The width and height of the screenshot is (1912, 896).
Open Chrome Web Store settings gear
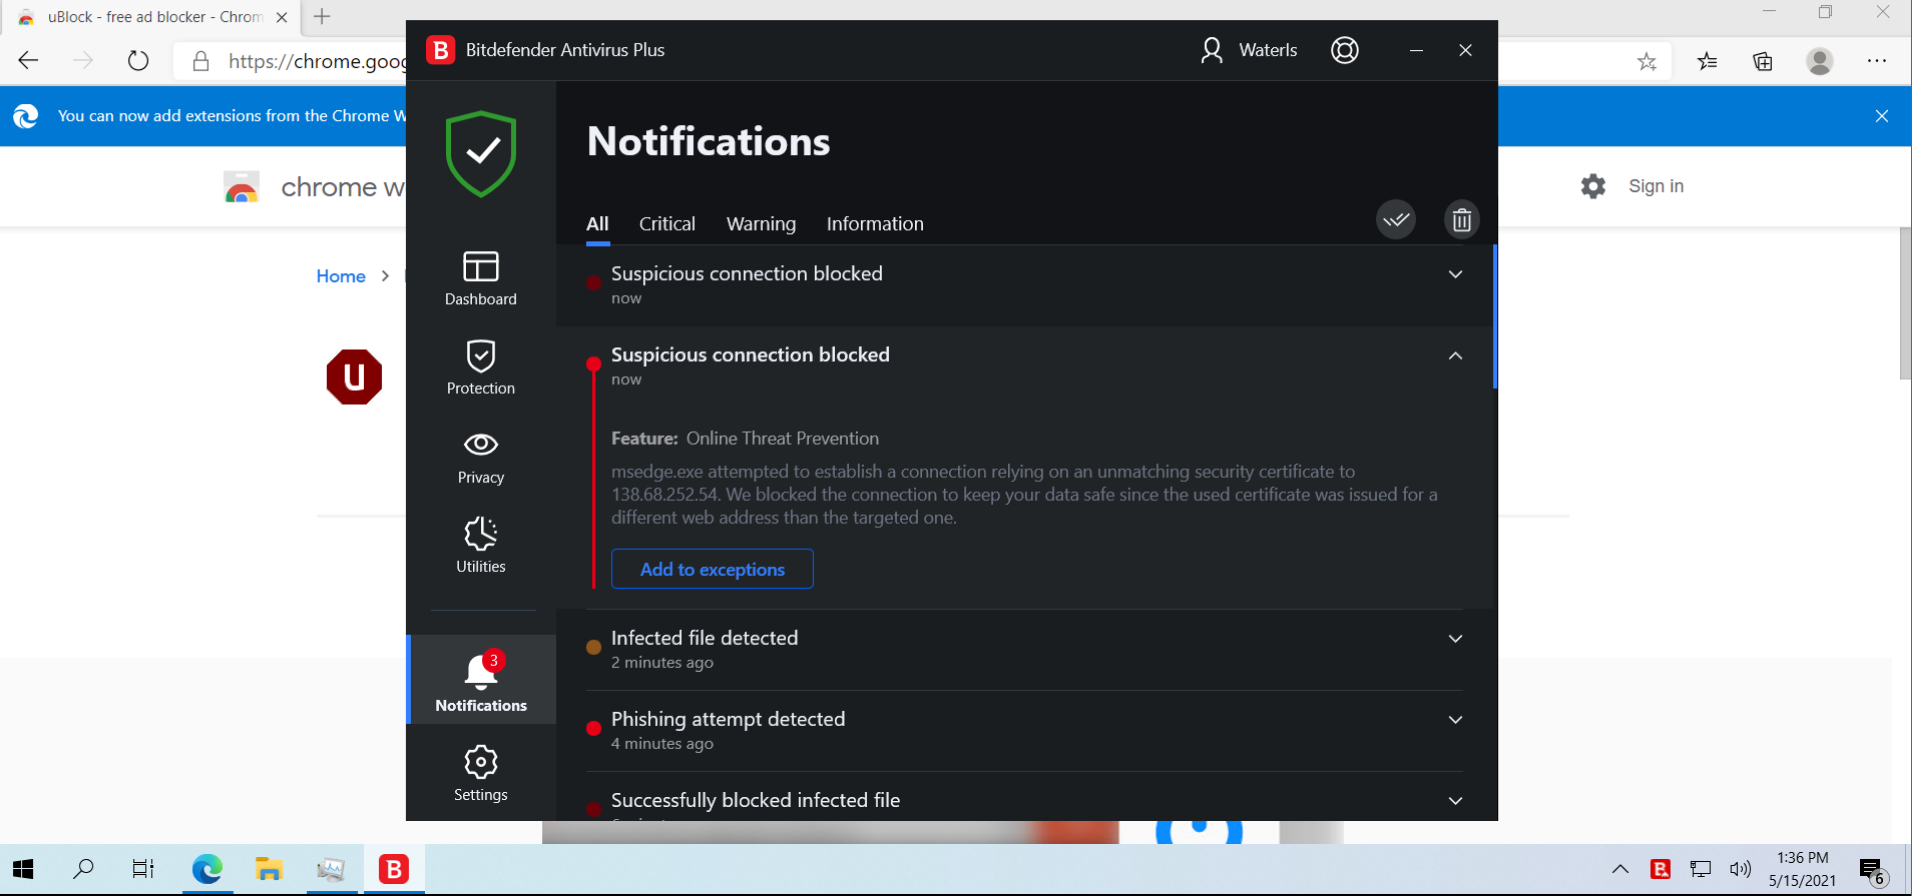(1593, 186)
